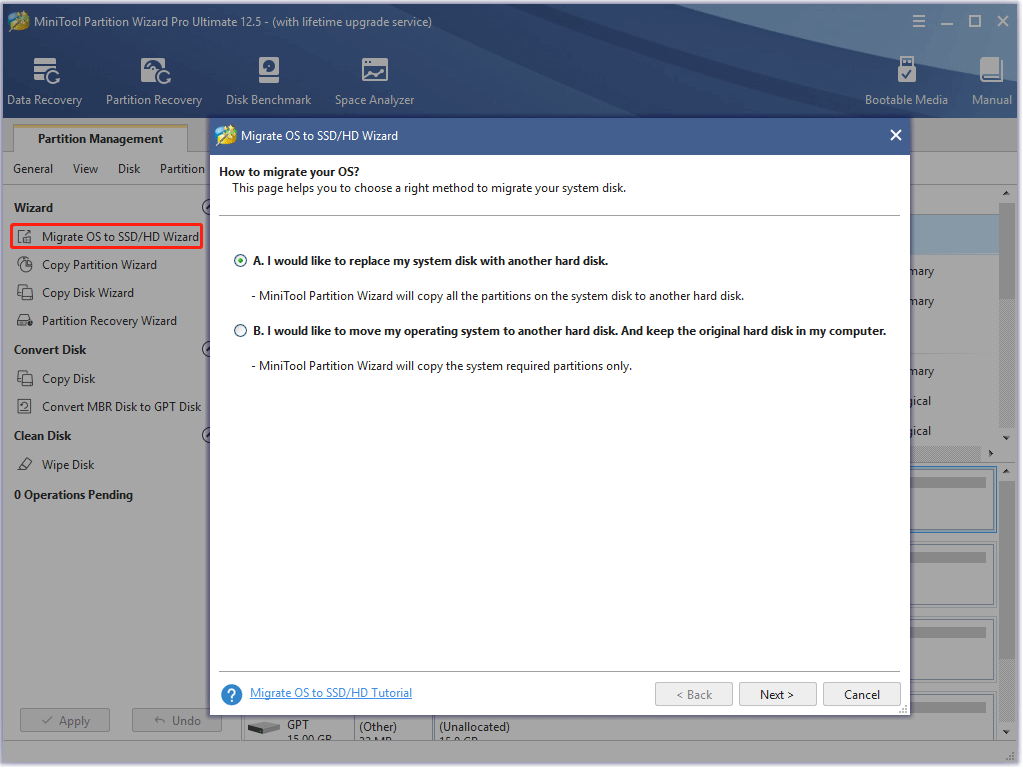Click MiniTool logo in wizard title
This screenshot has width=1023, height=768.
226,136
